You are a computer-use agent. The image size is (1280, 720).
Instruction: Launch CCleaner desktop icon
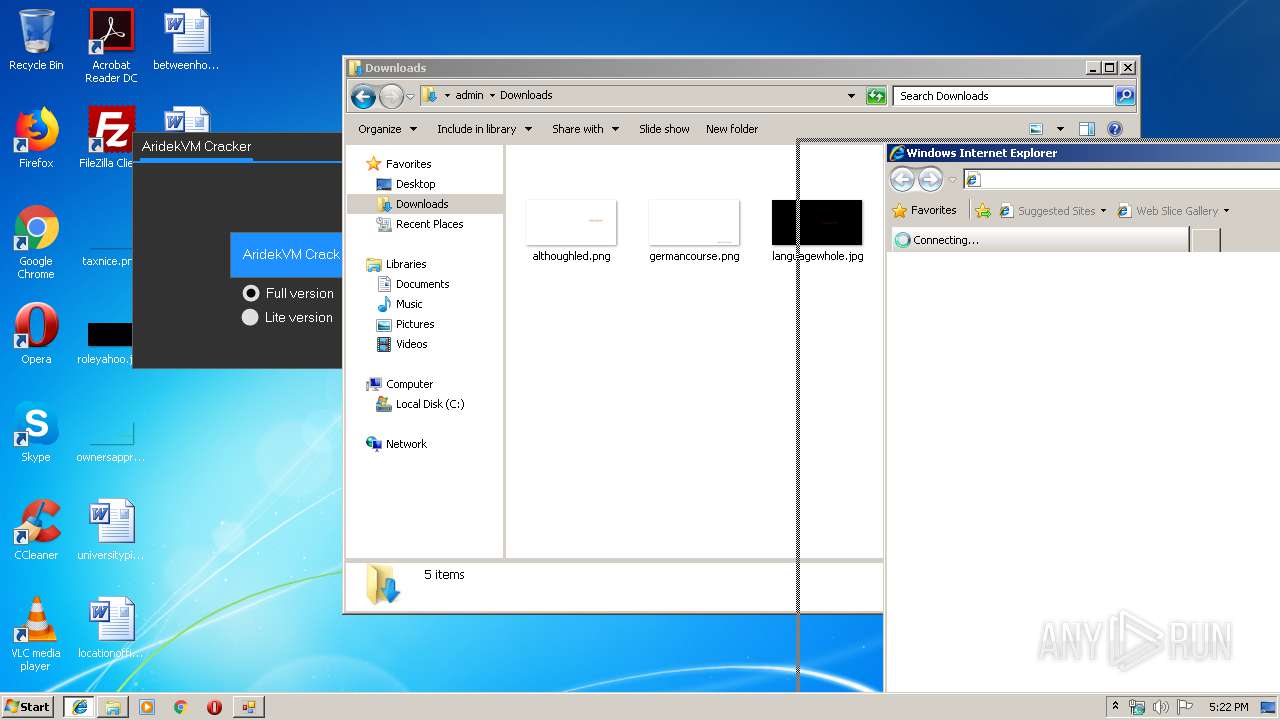click(36, 530)
